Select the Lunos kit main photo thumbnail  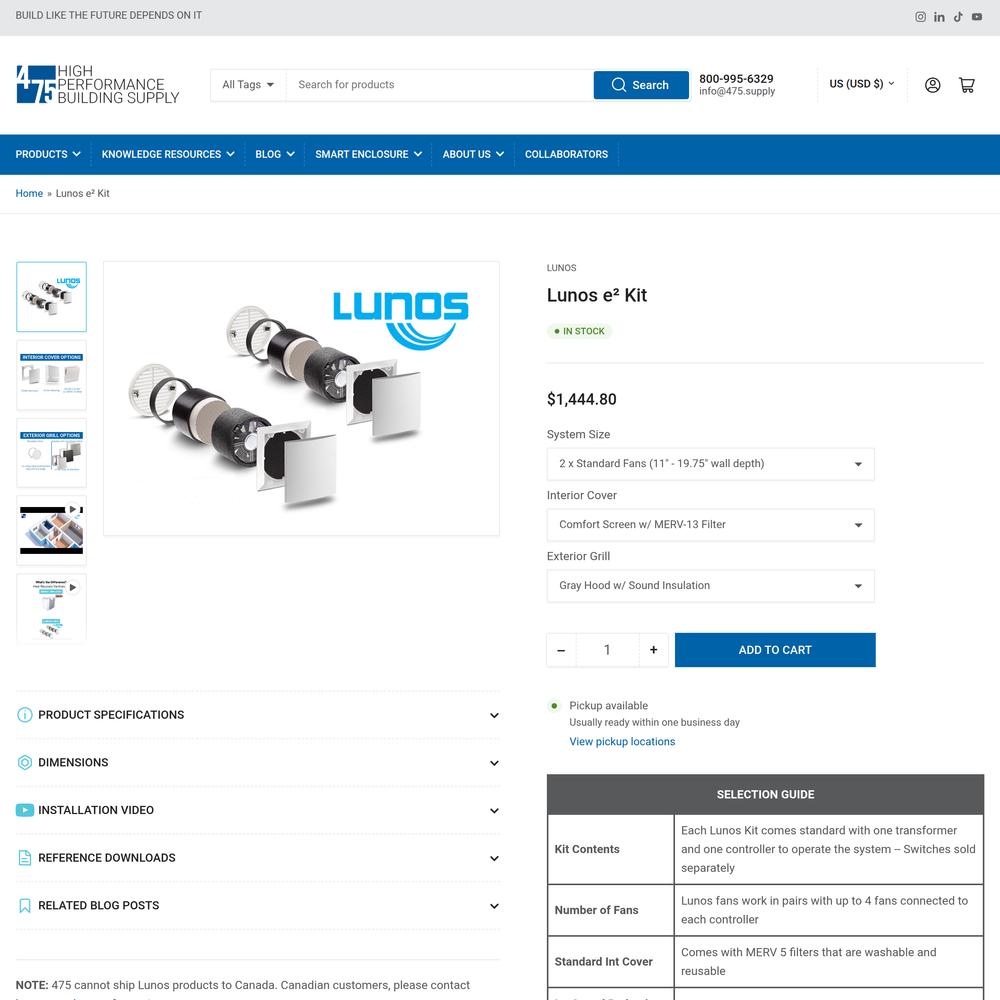(x=52, y=297)
